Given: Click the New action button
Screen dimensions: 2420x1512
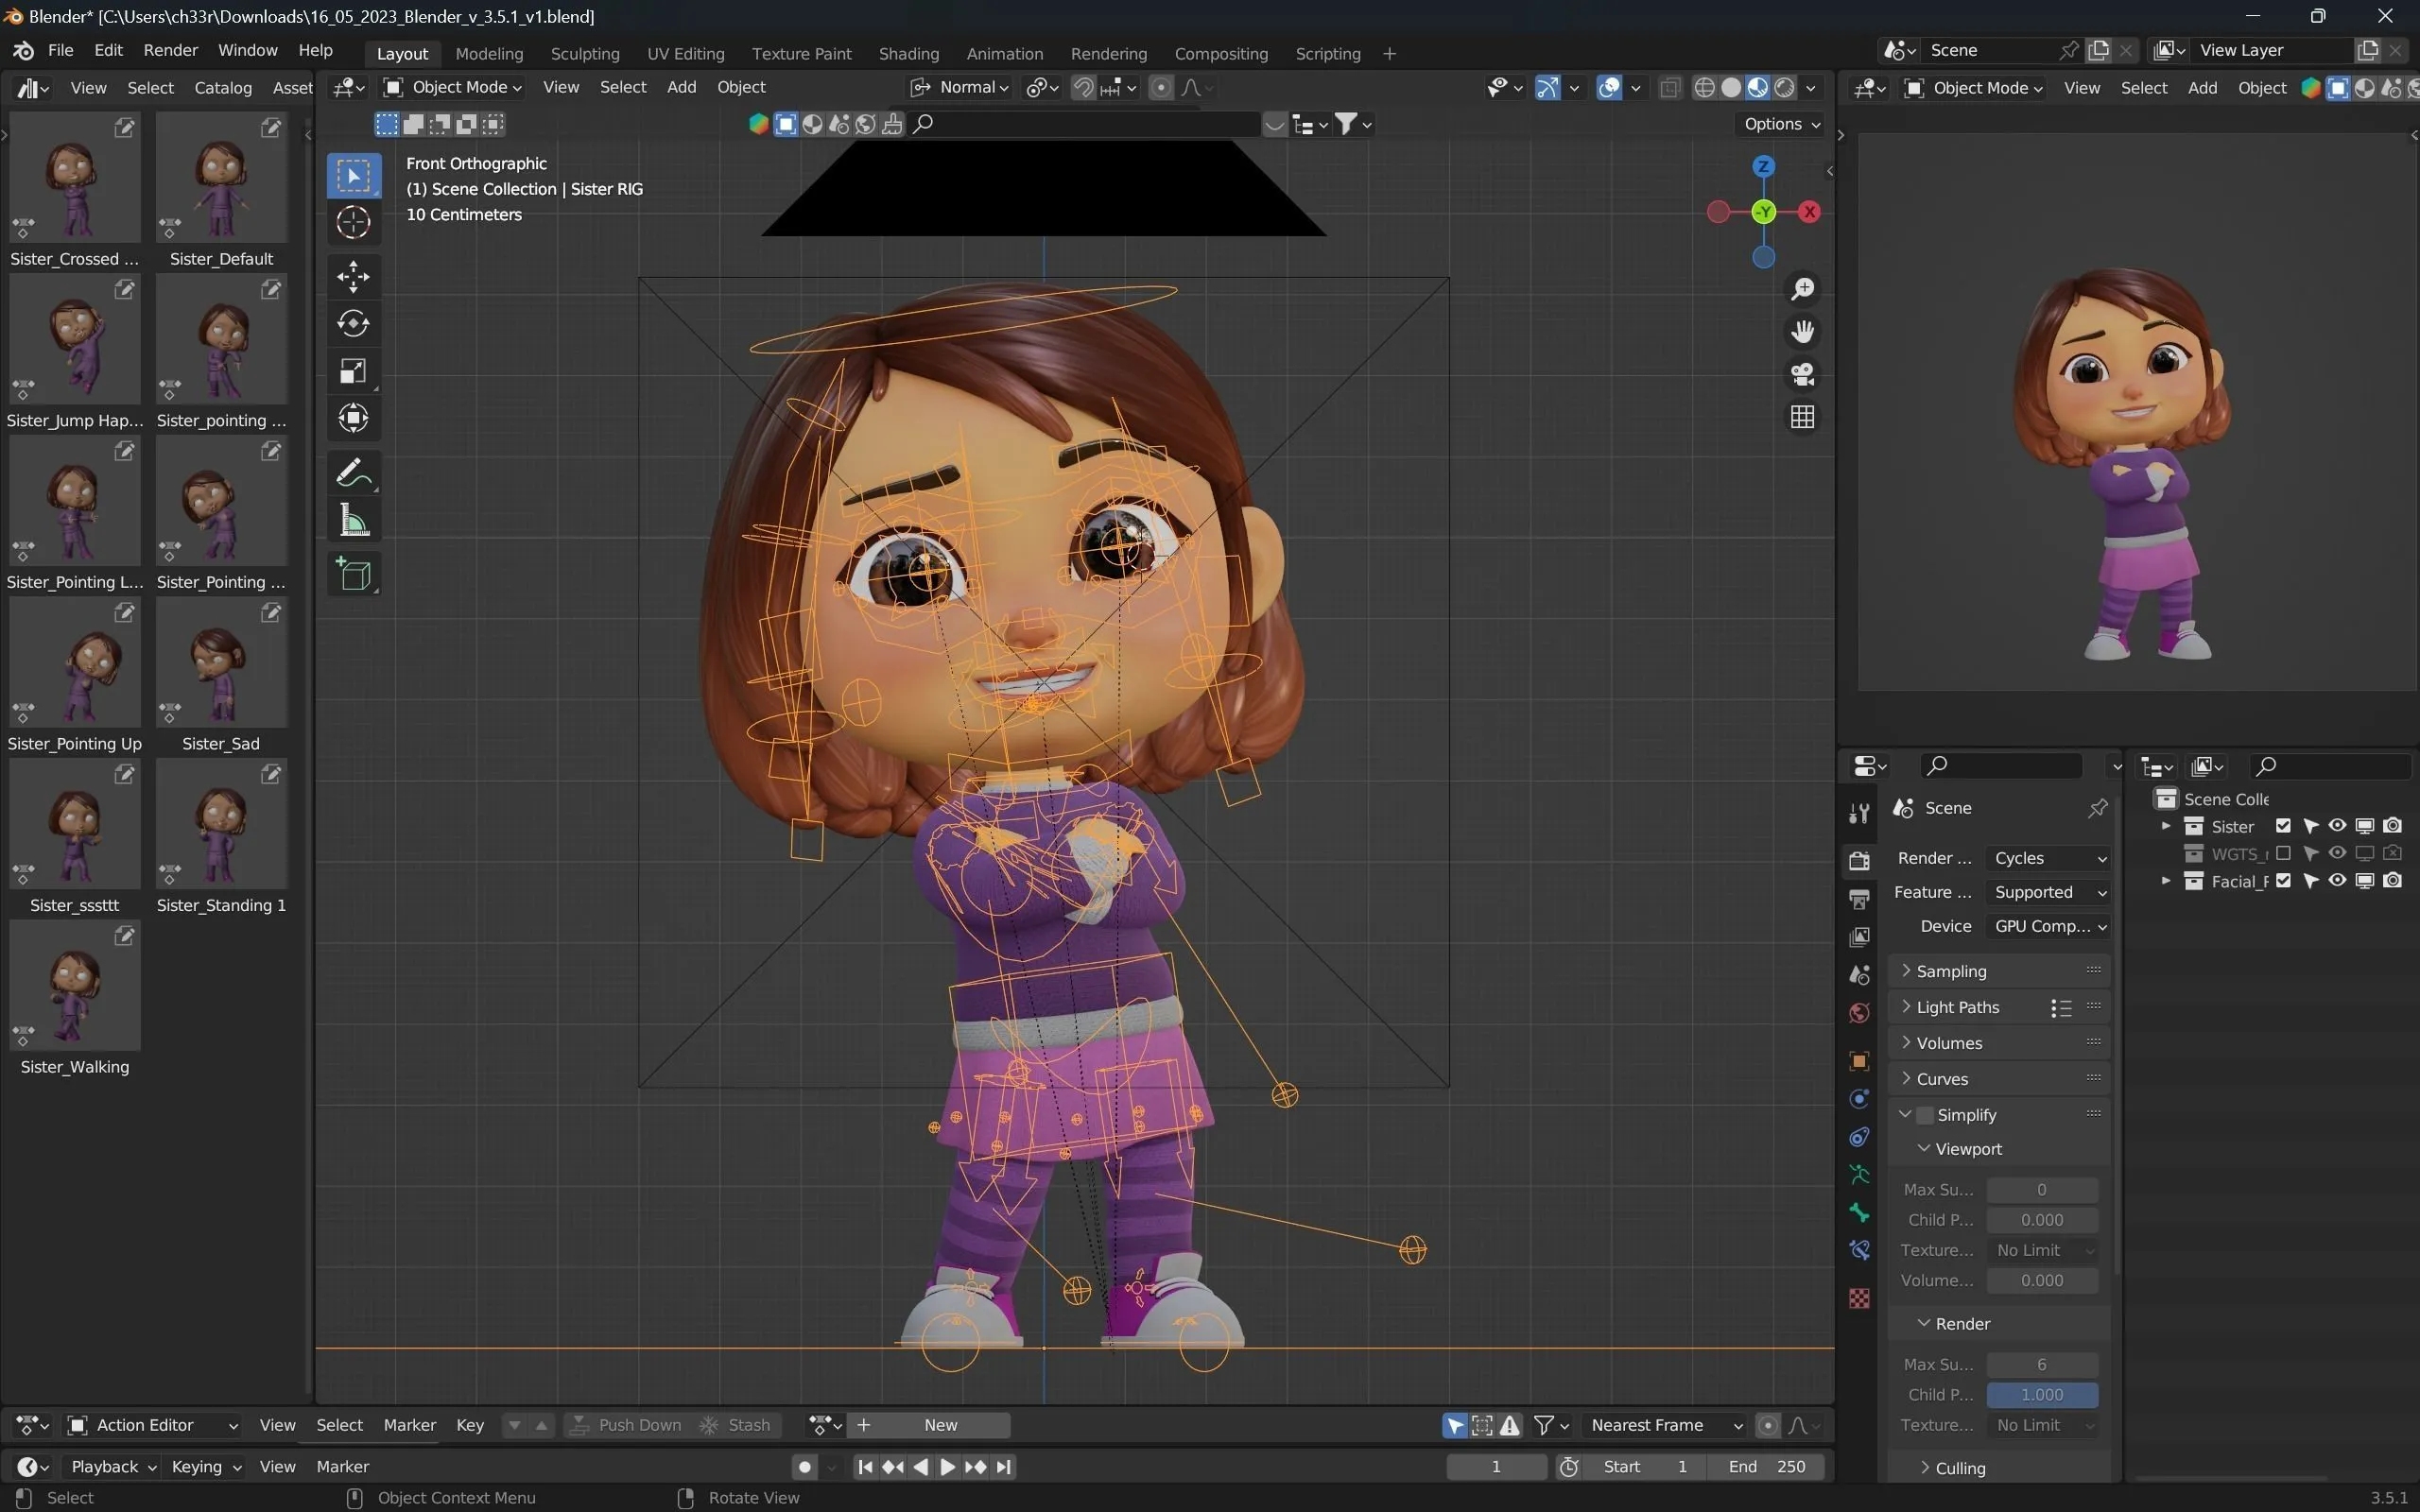Looking at the screenshot, I should point(940,1424).
